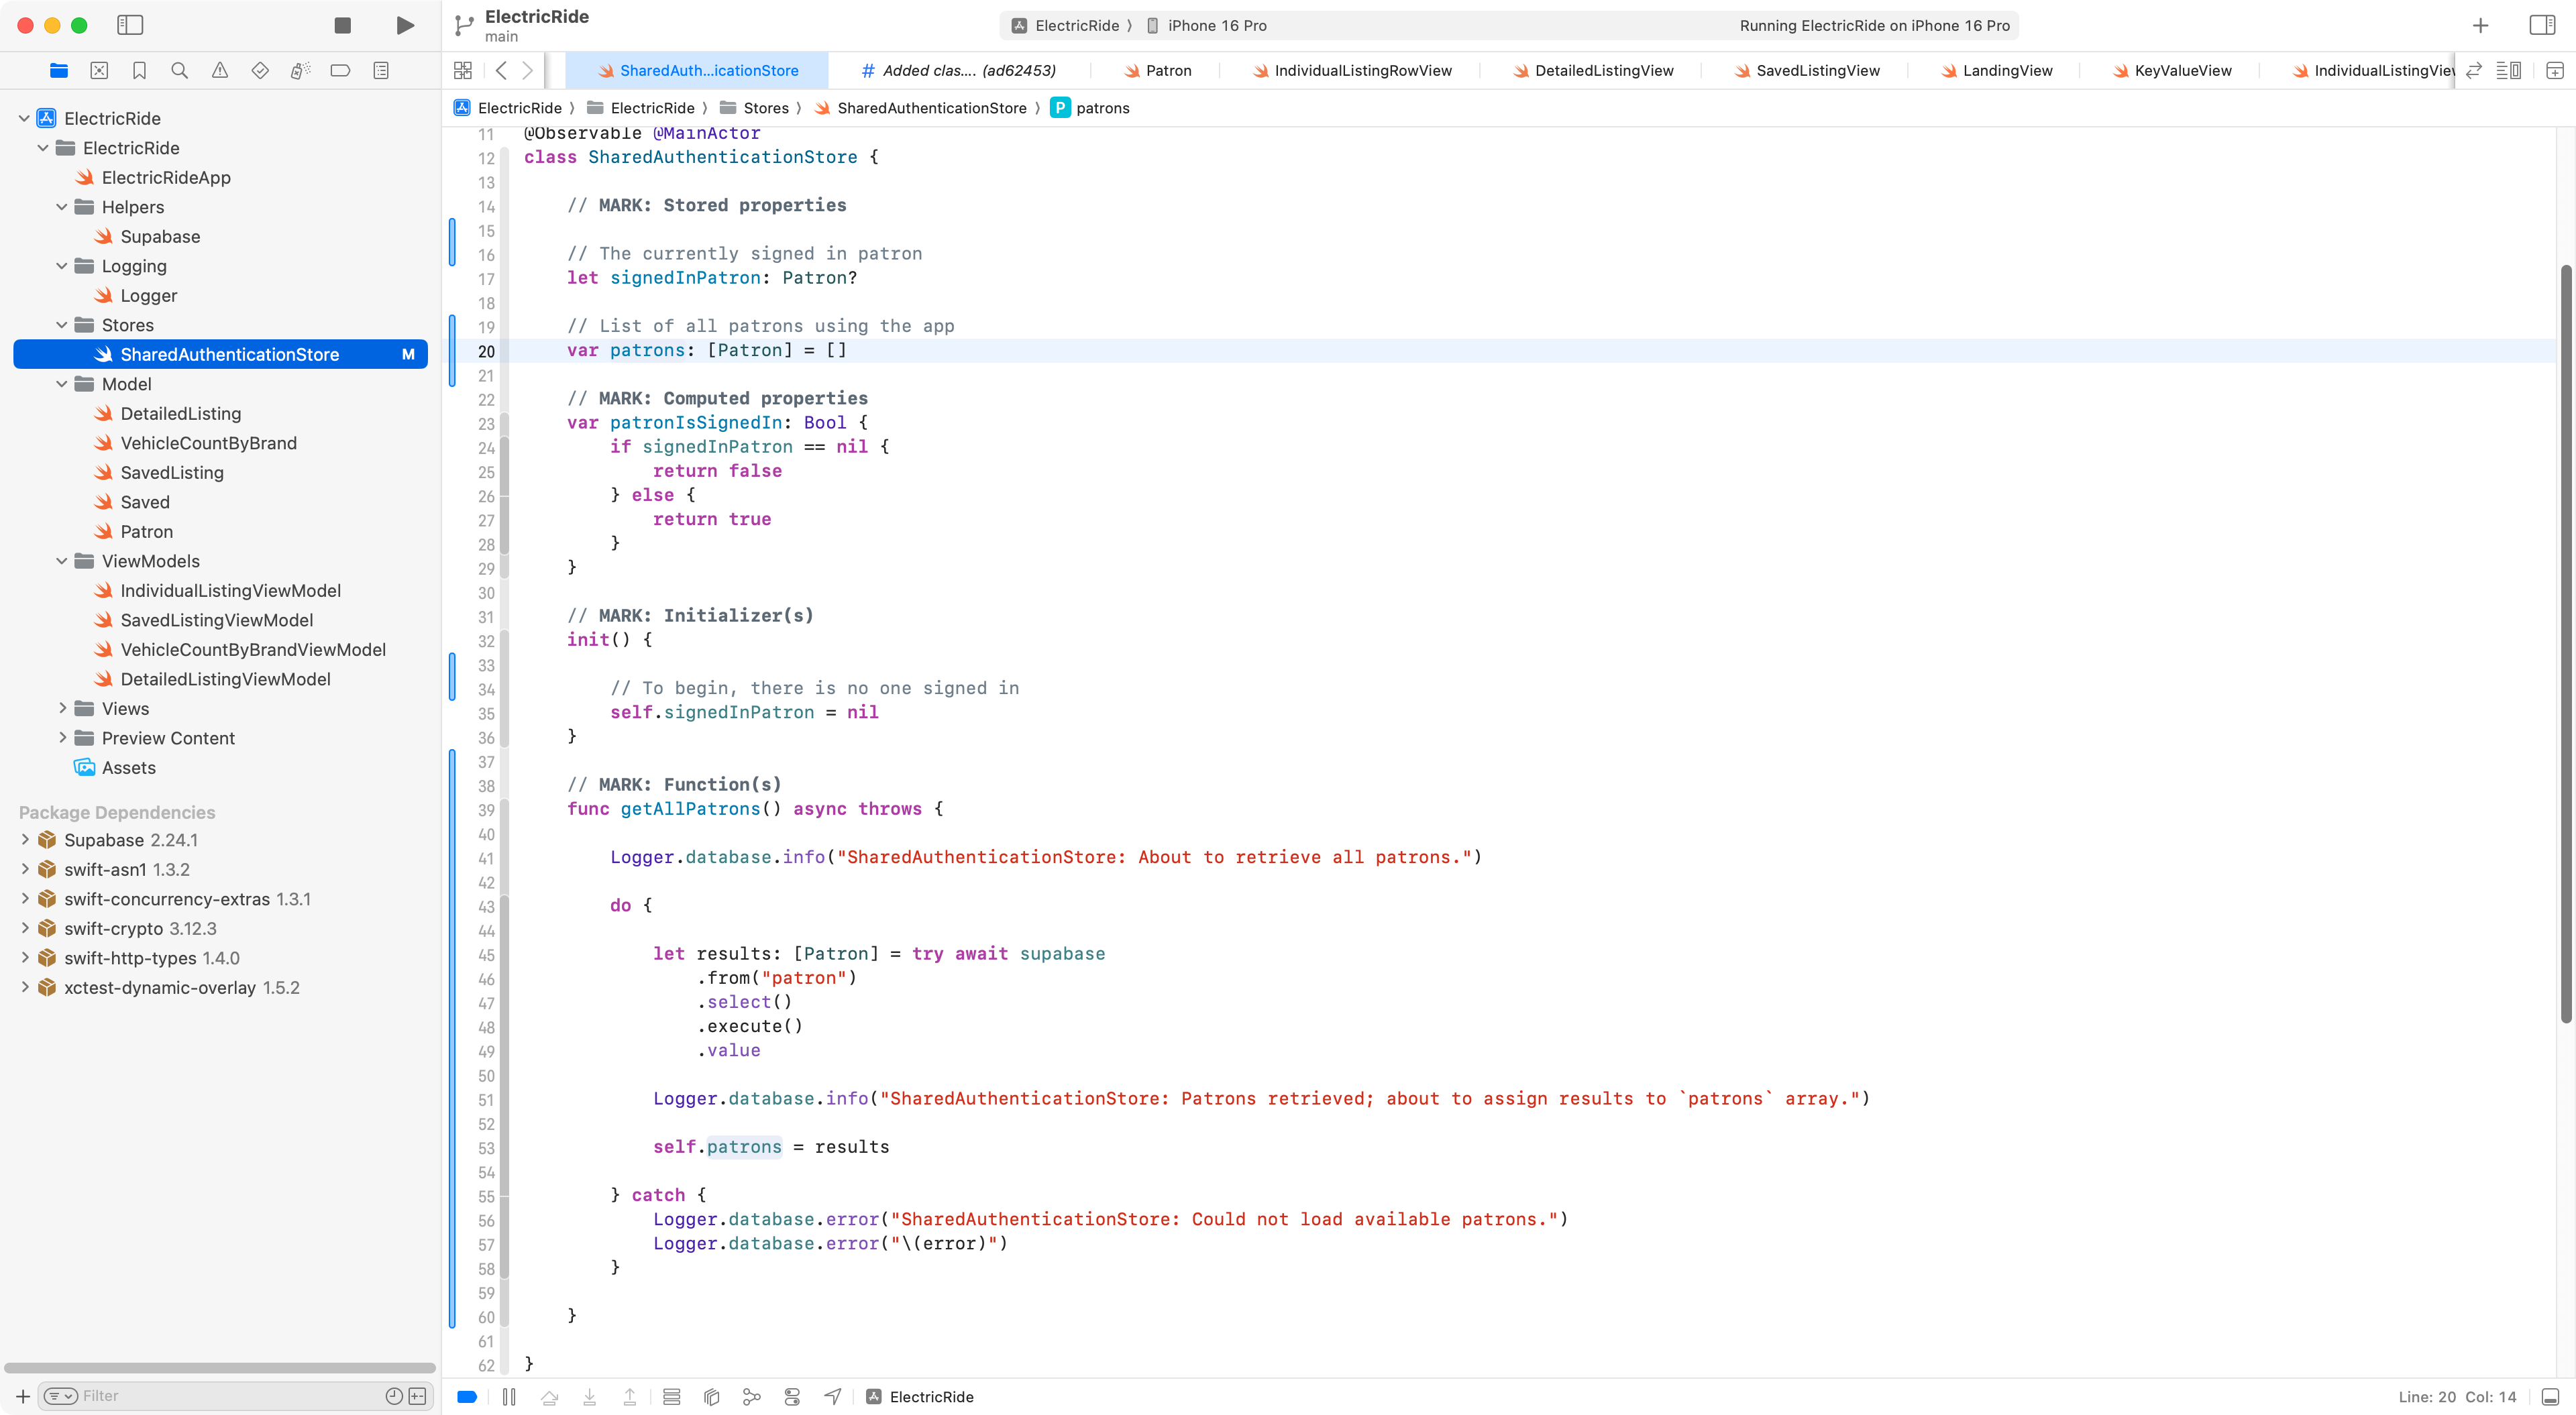Stop the running ElectricRide app
2576x1415 pixels.
click(x=342, y=25)
